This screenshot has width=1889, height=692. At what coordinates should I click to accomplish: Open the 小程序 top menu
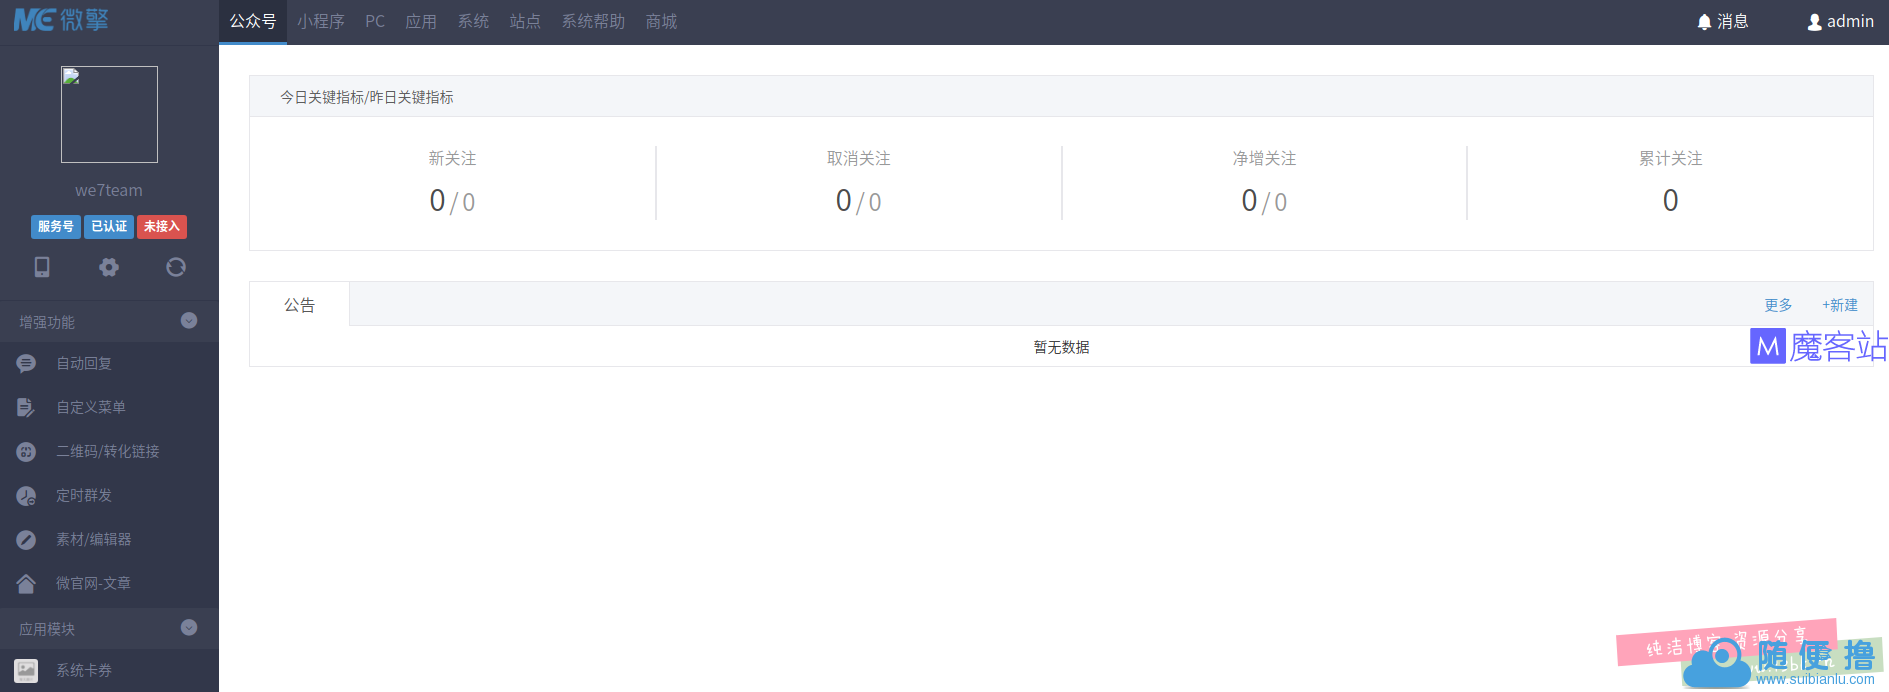point(320,22)
